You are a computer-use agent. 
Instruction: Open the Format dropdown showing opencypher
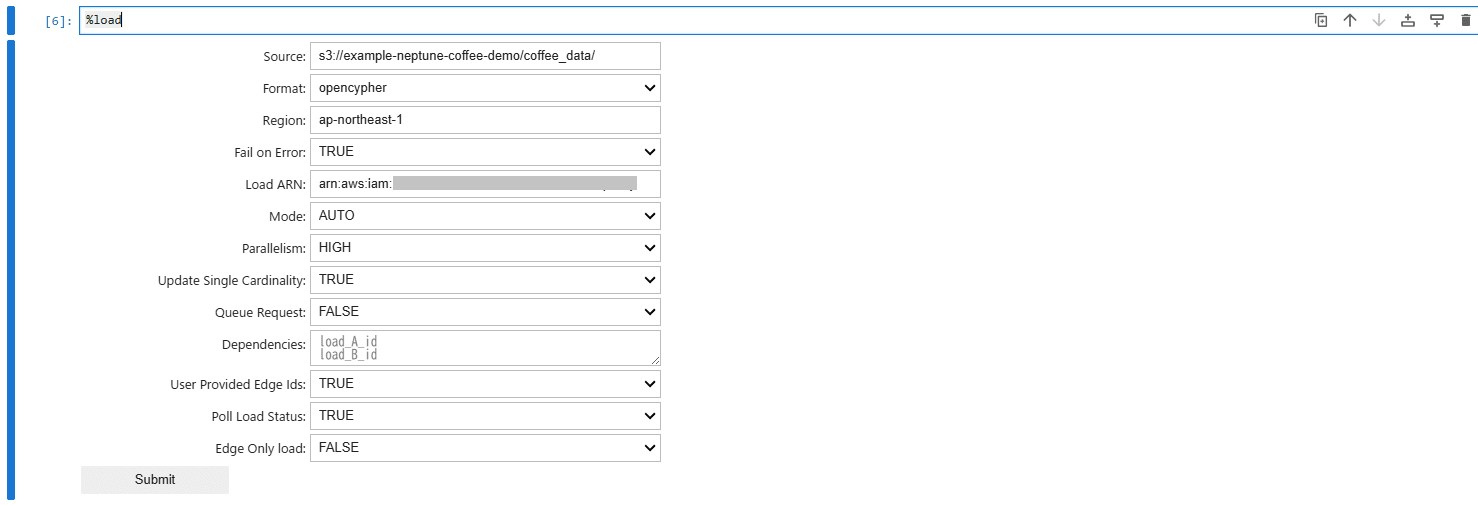485,88
